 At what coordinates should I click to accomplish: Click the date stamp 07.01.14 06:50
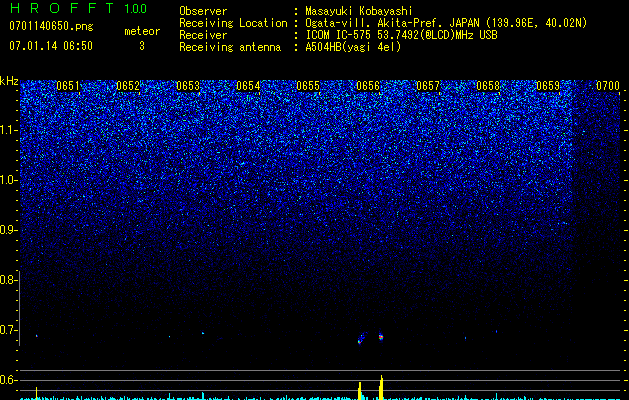(x=51, y=46)
